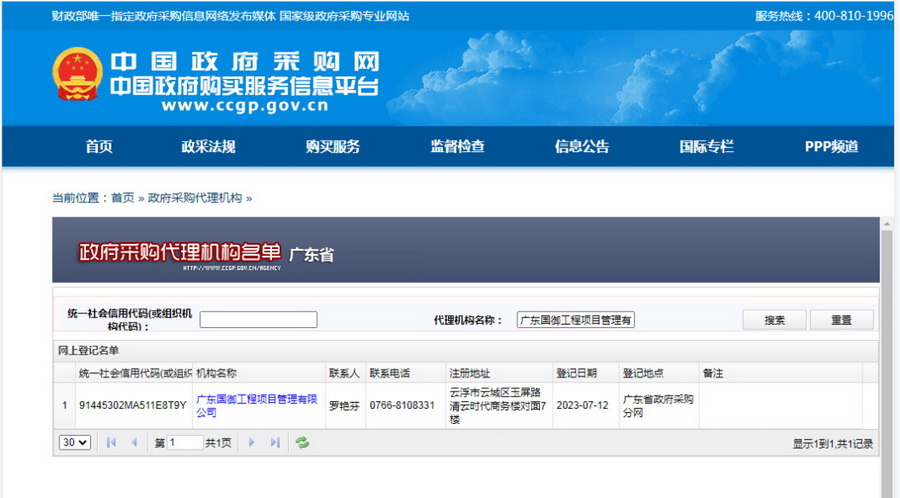
Task: Click the 搜索 button
Action: (x=774, y=320)
